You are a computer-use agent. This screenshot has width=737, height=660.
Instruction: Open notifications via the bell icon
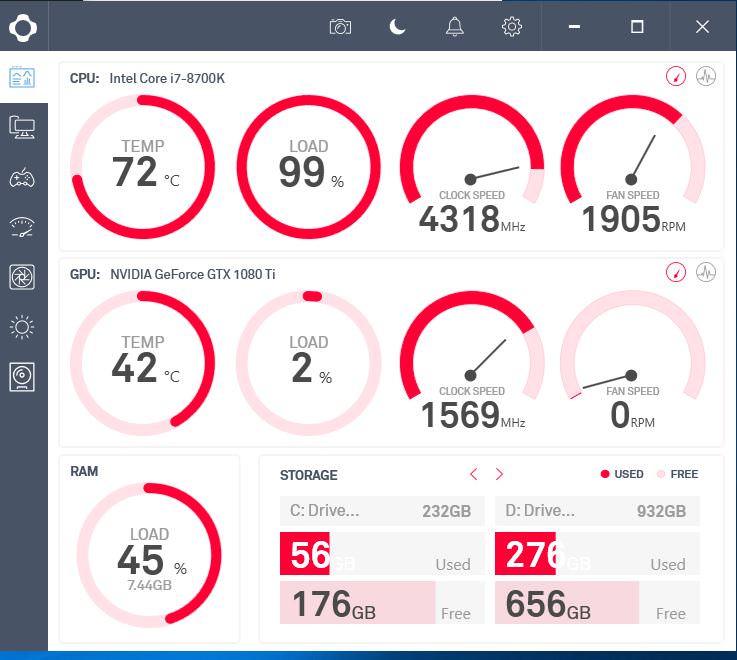tap(455, 27)
